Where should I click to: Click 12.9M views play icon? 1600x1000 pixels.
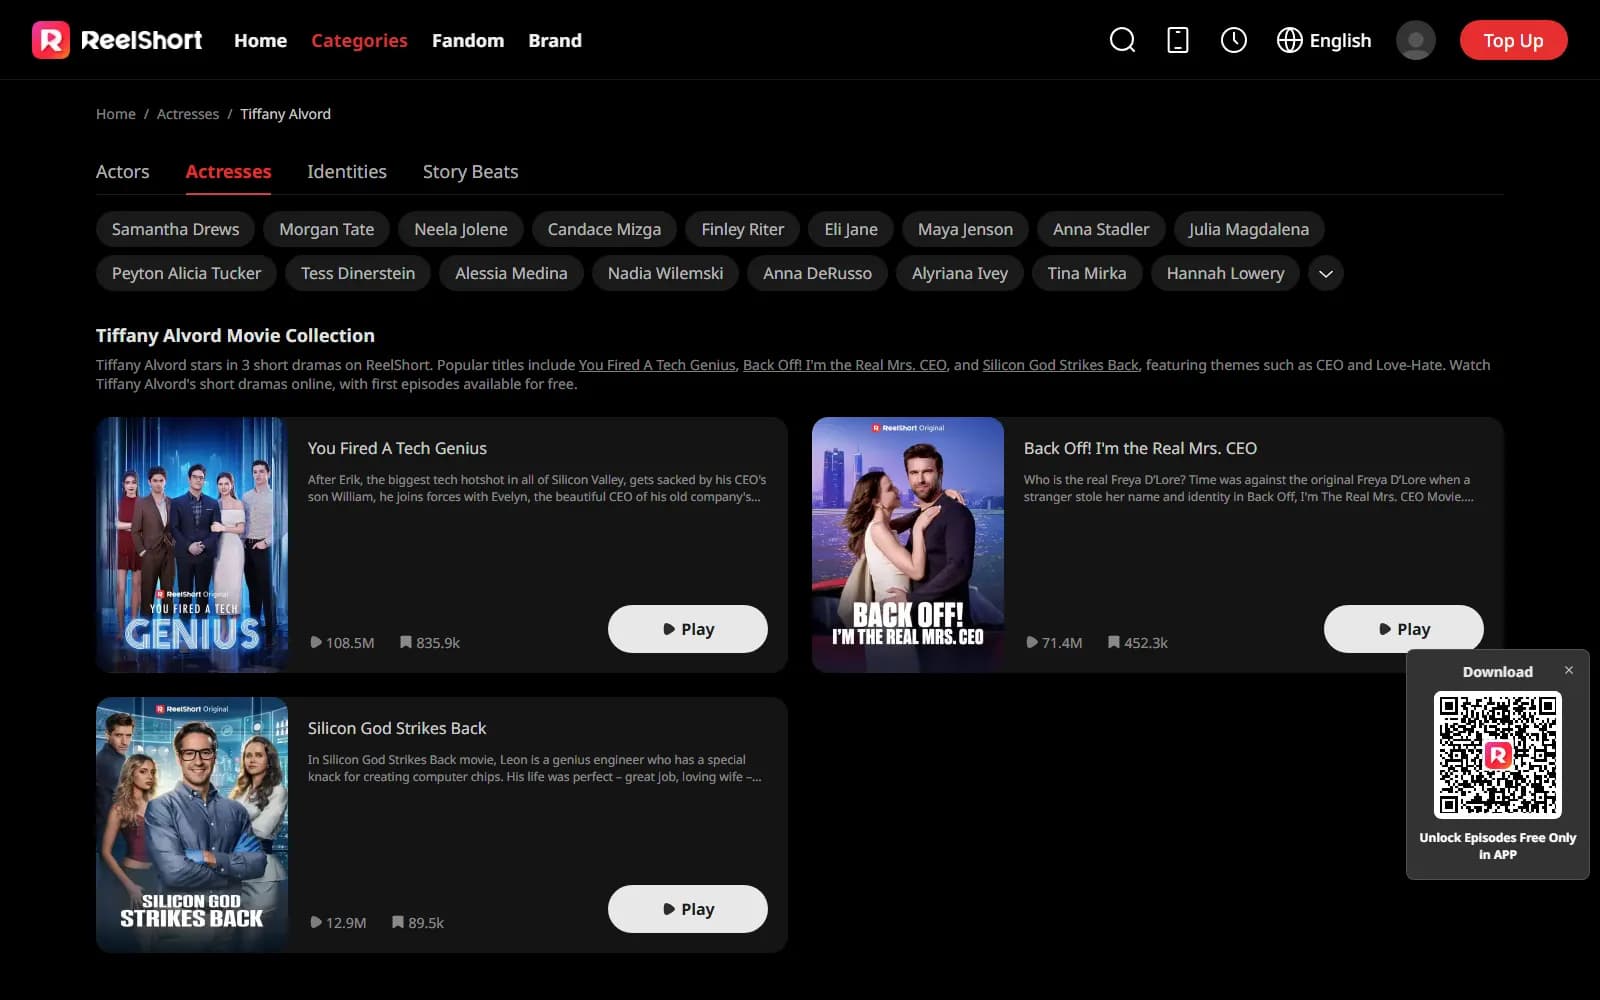316,923
